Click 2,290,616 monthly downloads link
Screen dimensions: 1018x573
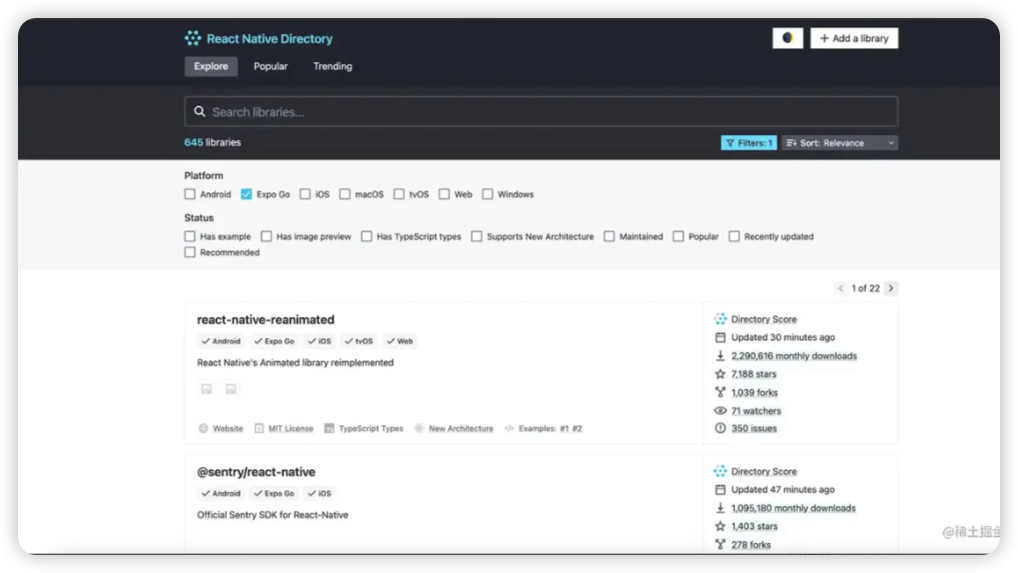pyautogui.click(x=794, y=356)
